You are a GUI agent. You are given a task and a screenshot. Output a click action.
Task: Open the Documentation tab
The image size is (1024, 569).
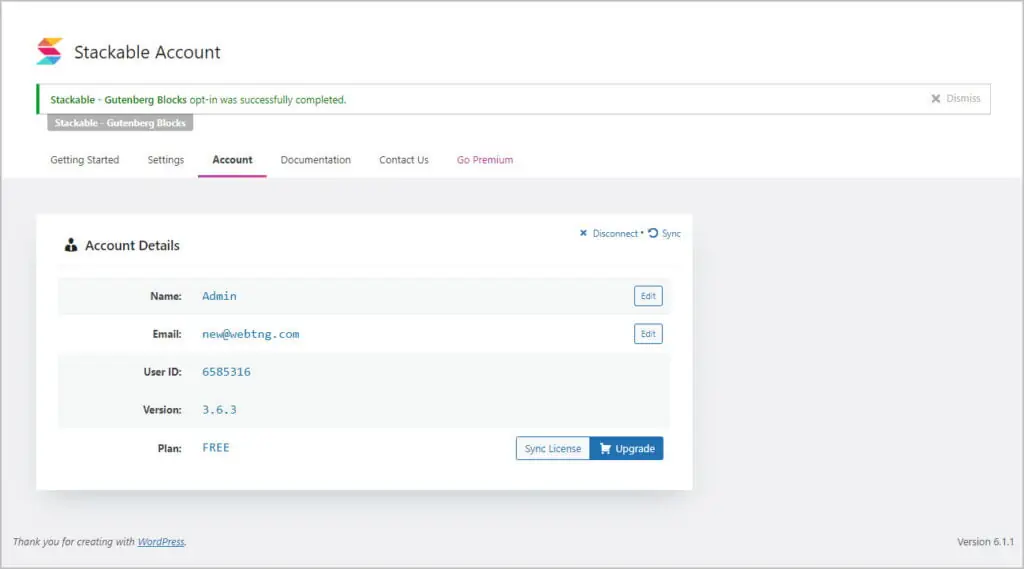point(315,160)
